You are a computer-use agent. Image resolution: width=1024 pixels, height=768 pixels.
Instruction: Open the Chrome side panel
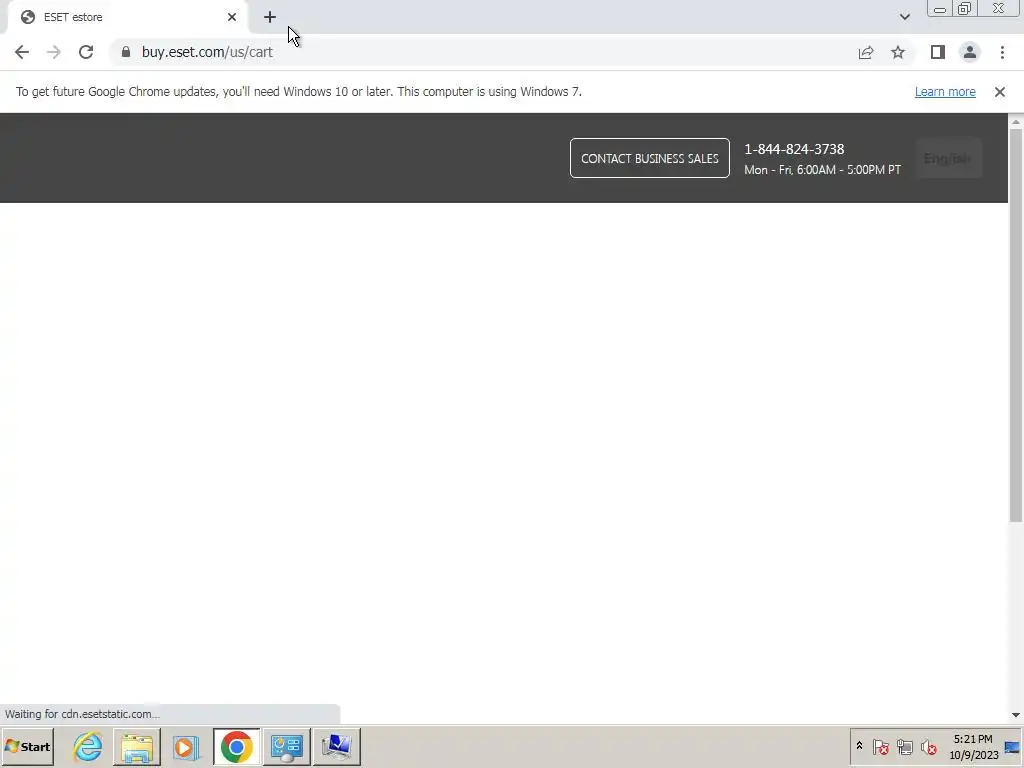click(938, 52)
